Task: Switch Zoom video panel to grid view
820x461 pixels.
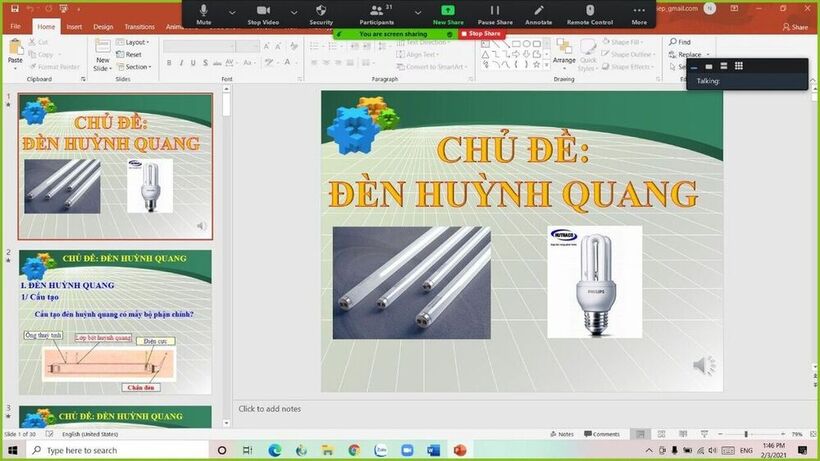Action: pos(738,66)
